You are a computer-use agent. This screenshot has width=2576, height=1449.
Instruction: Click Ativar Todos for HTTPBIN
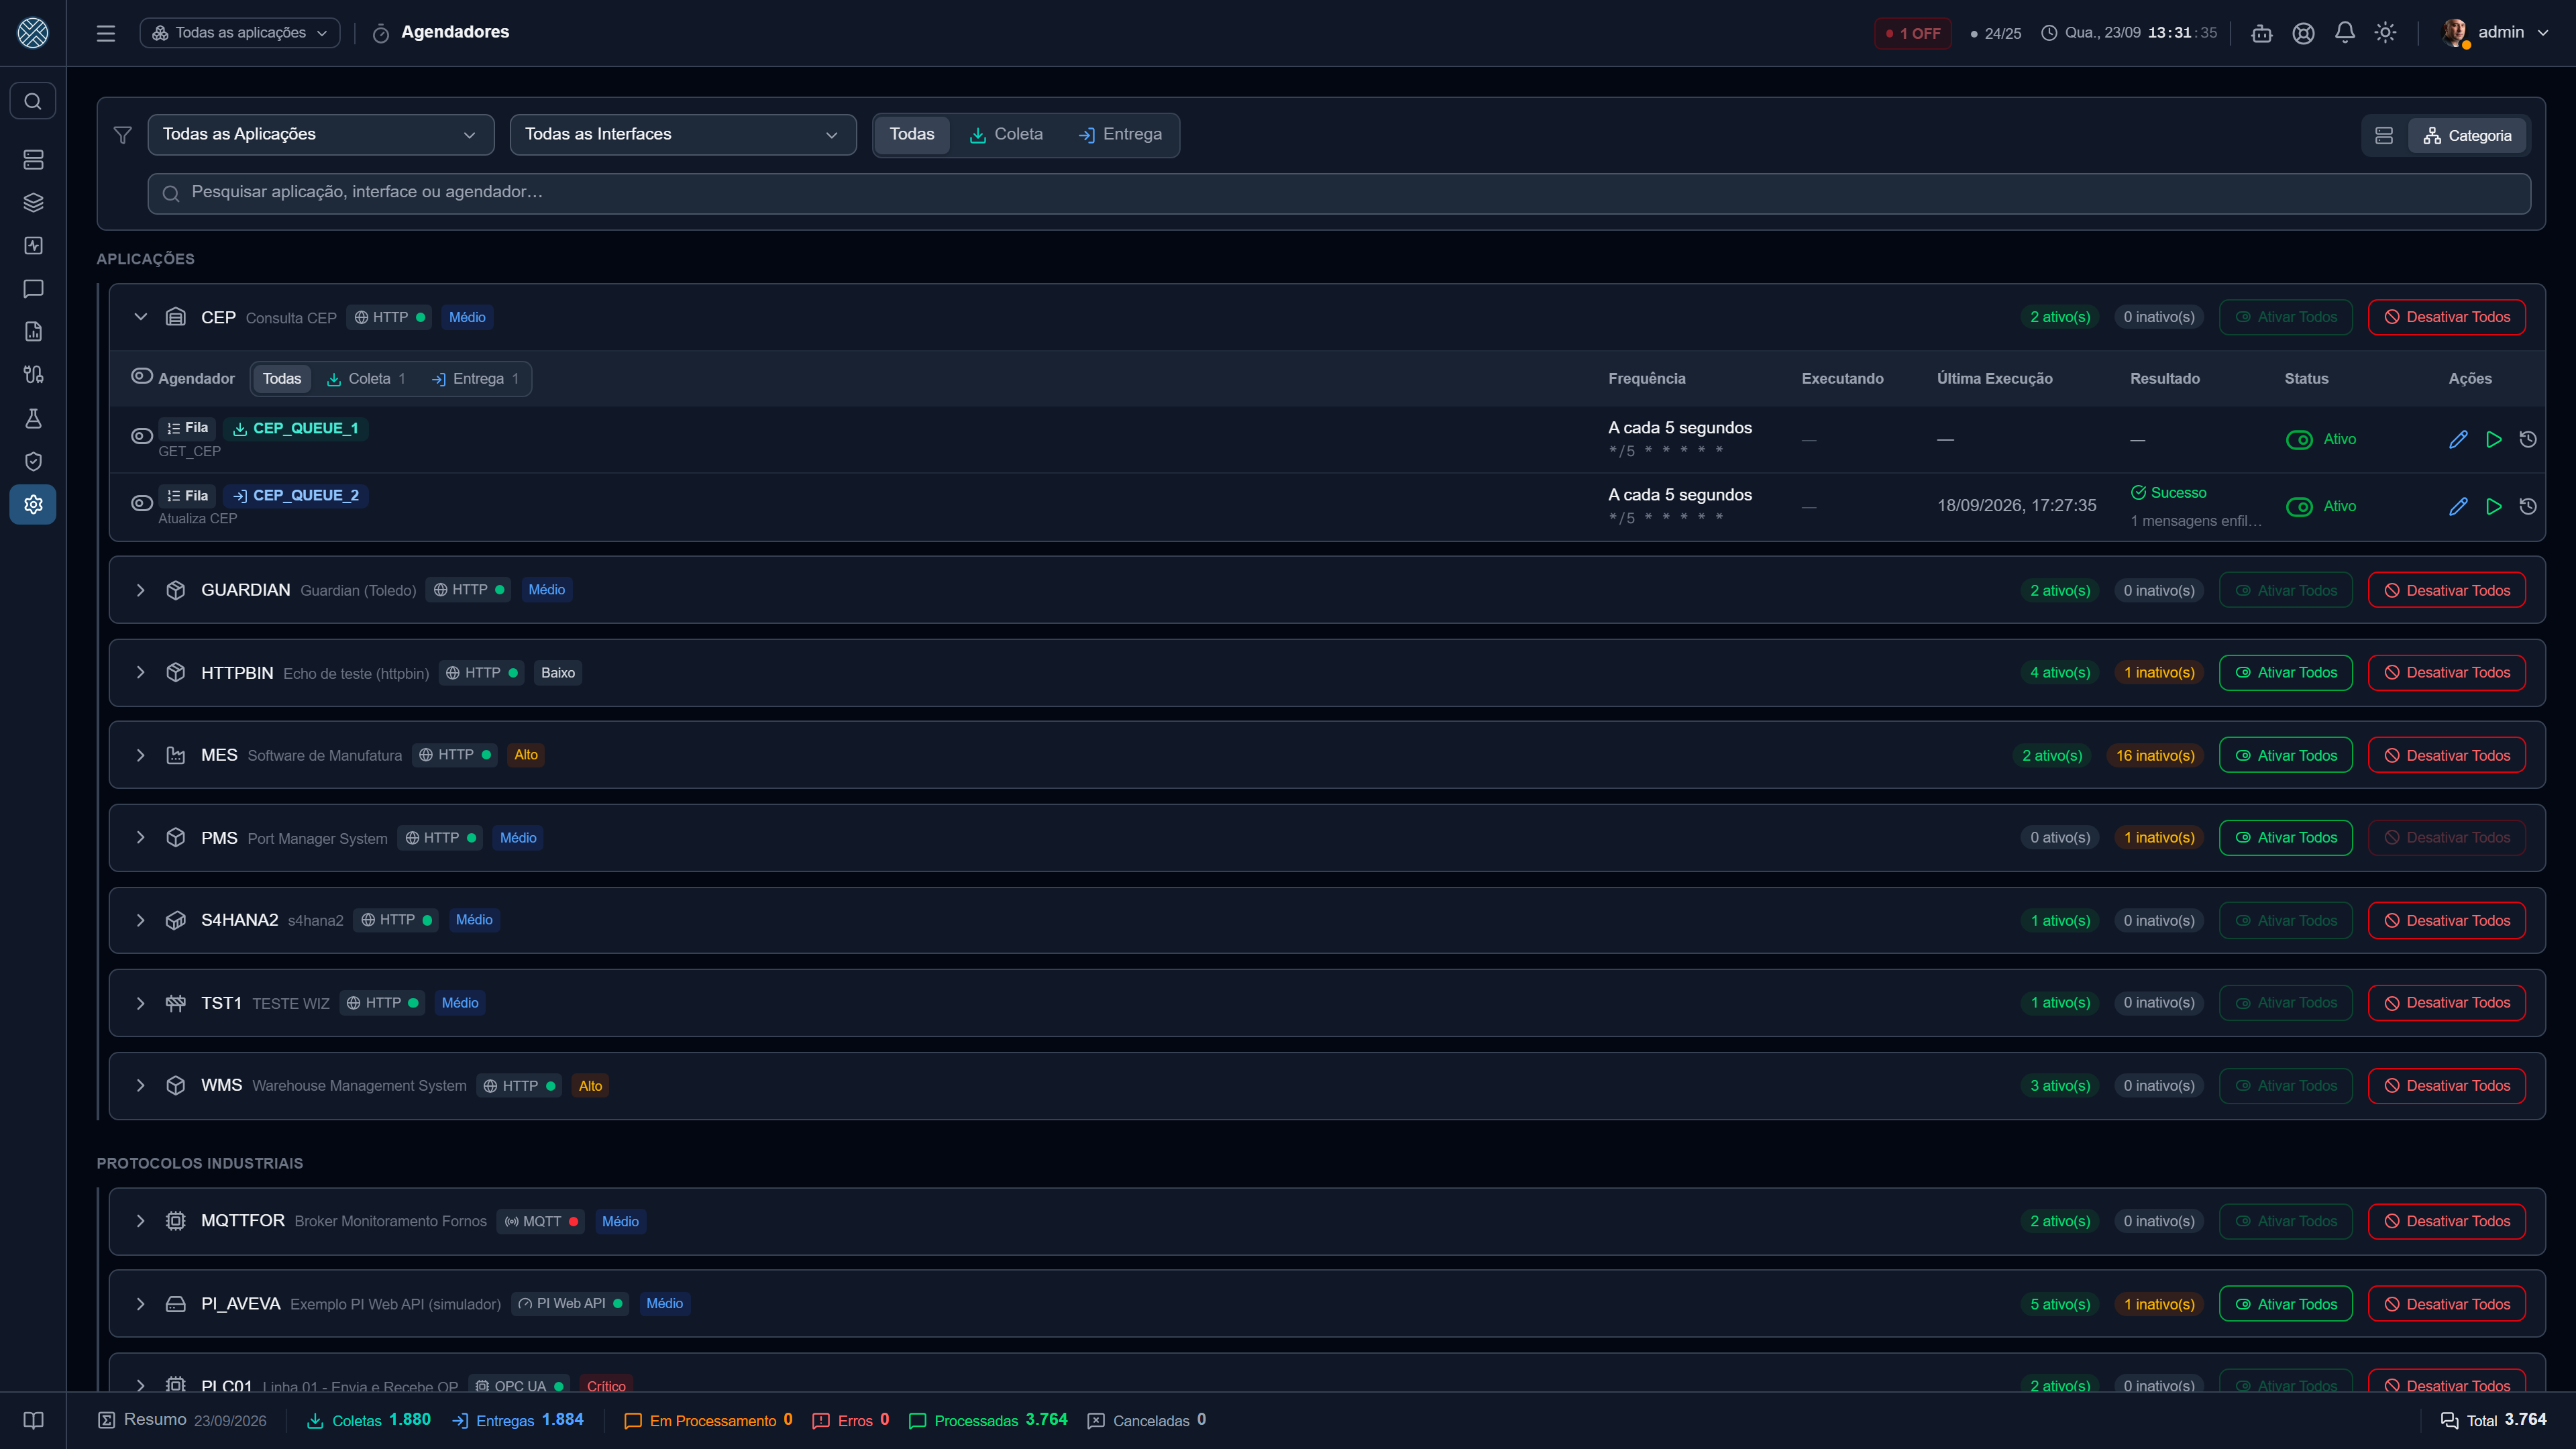click(2286, 673)
